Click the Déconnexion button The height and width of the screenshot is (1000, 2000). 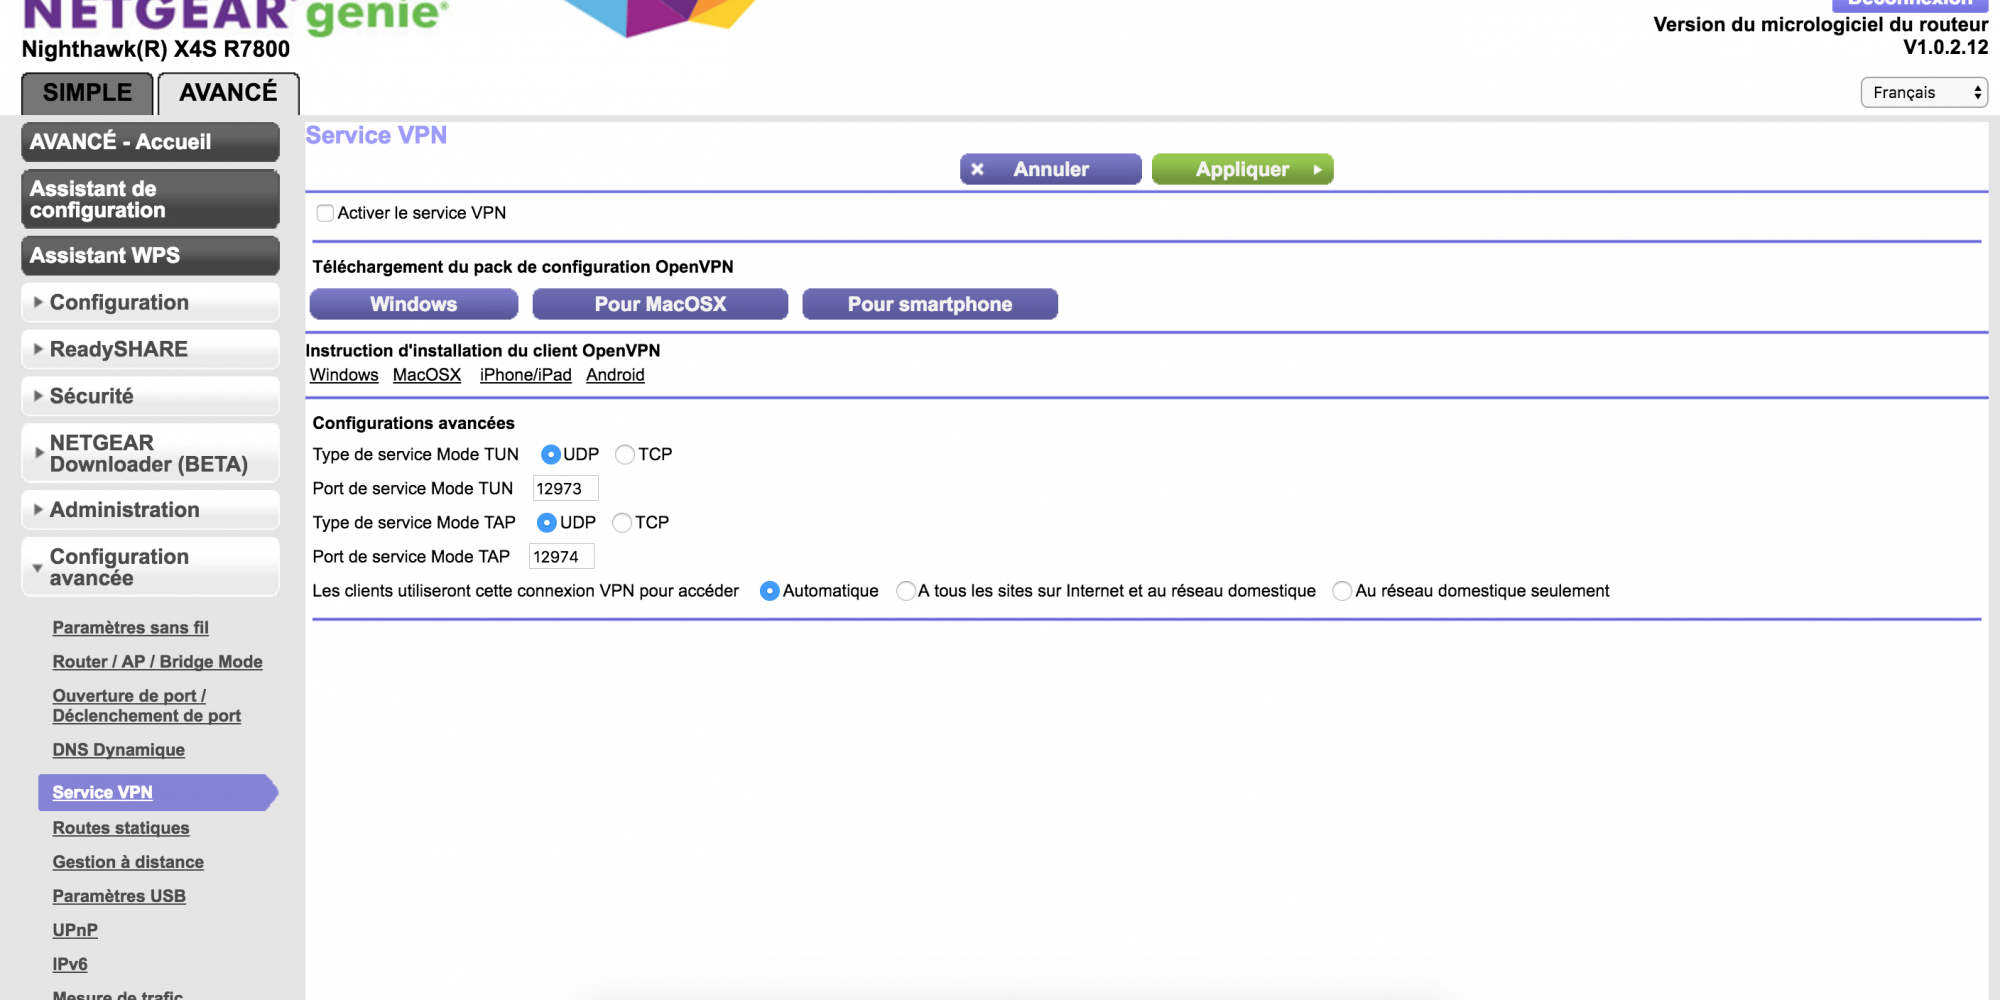coord(1910,4)
